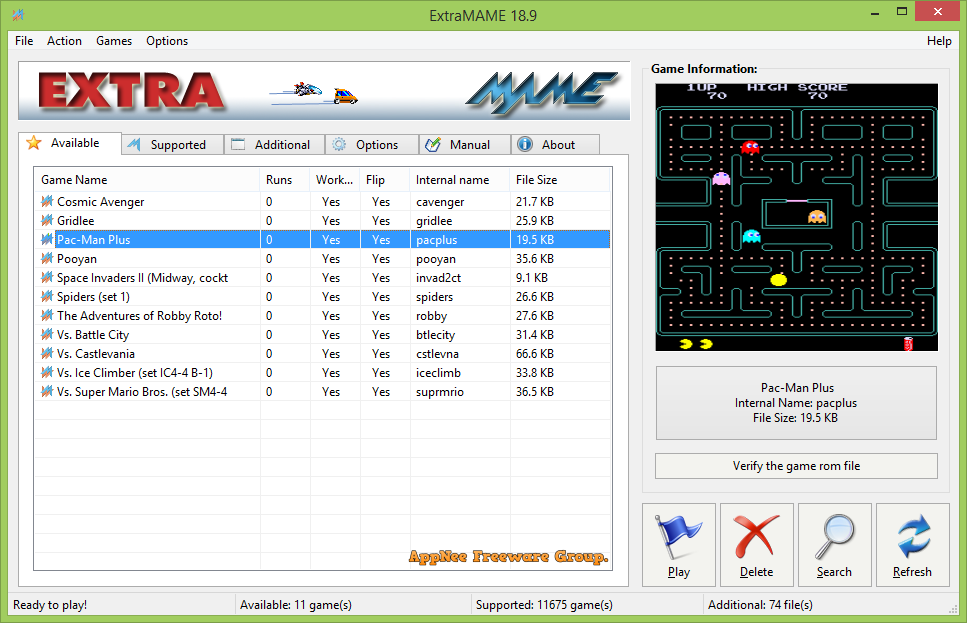Click Verify the game rom file

point(796,466)
